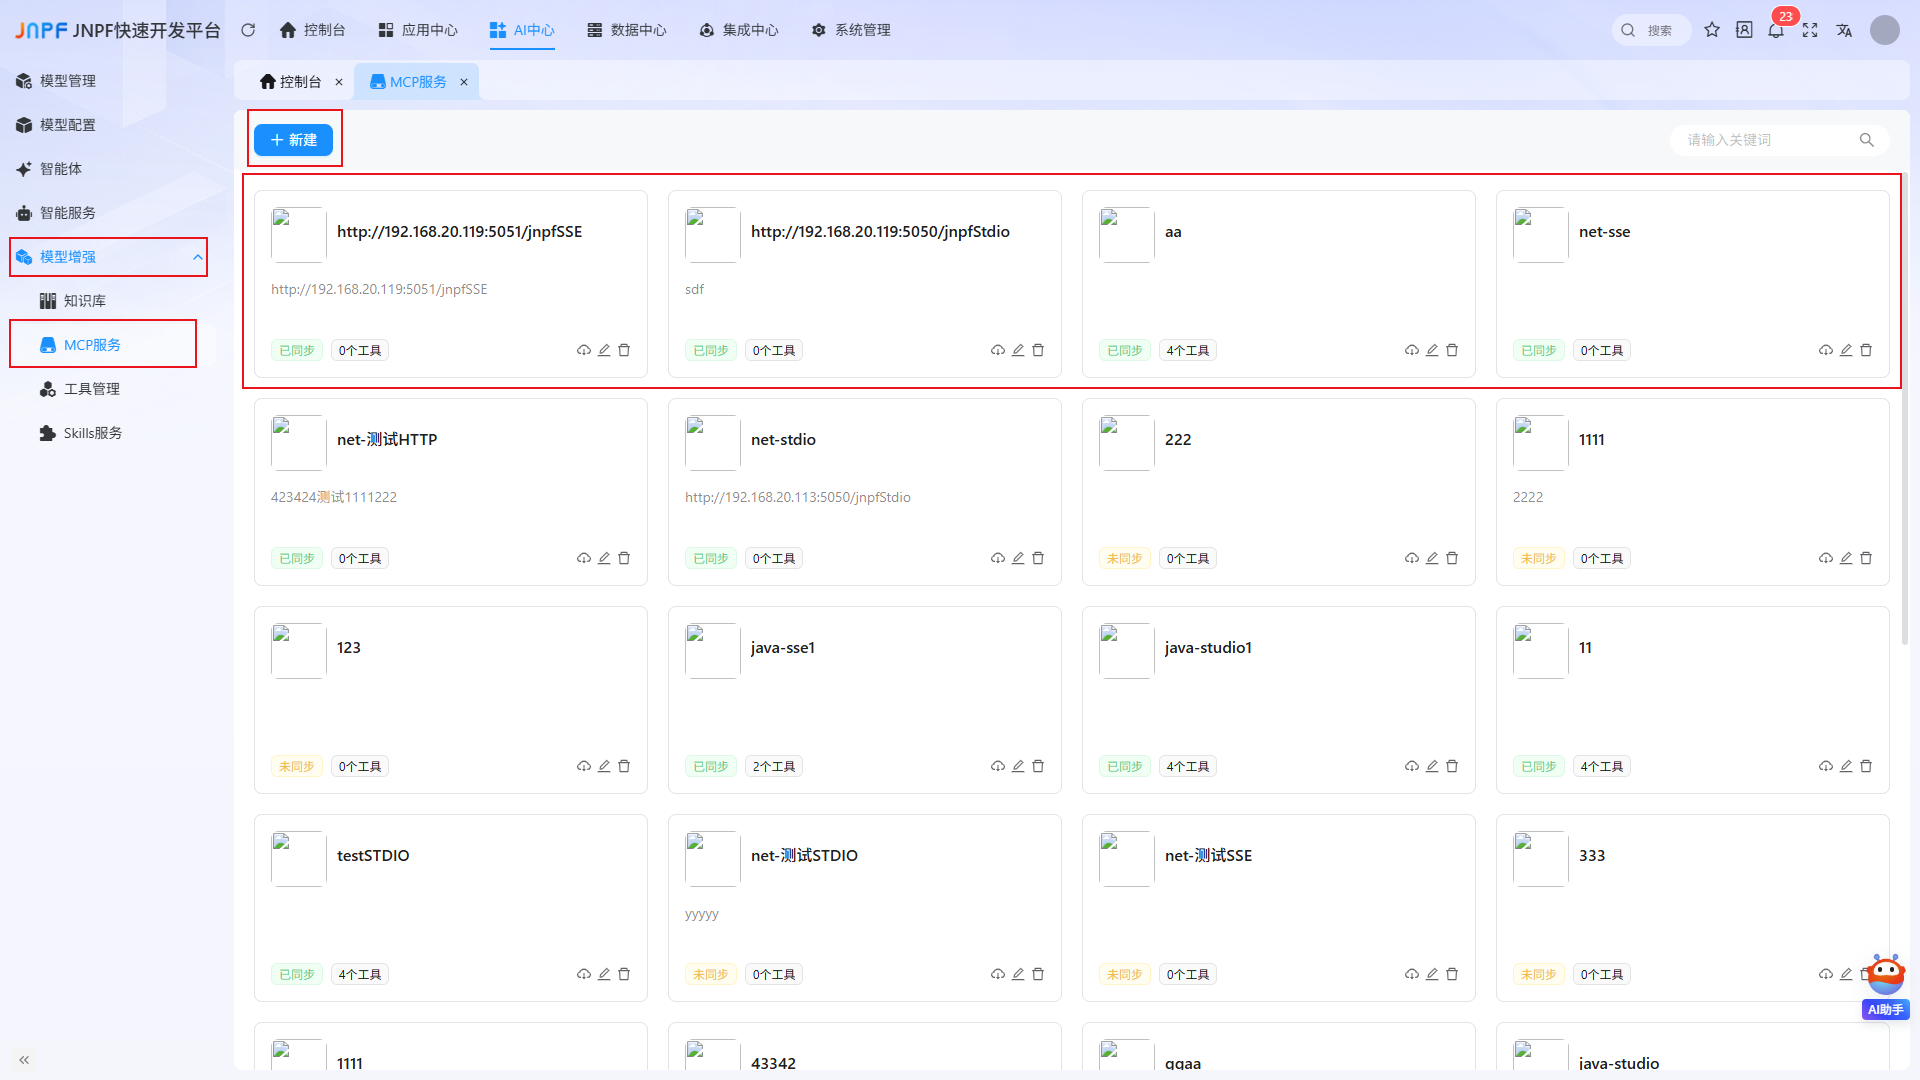Click the sdf description text

(694, 289)
